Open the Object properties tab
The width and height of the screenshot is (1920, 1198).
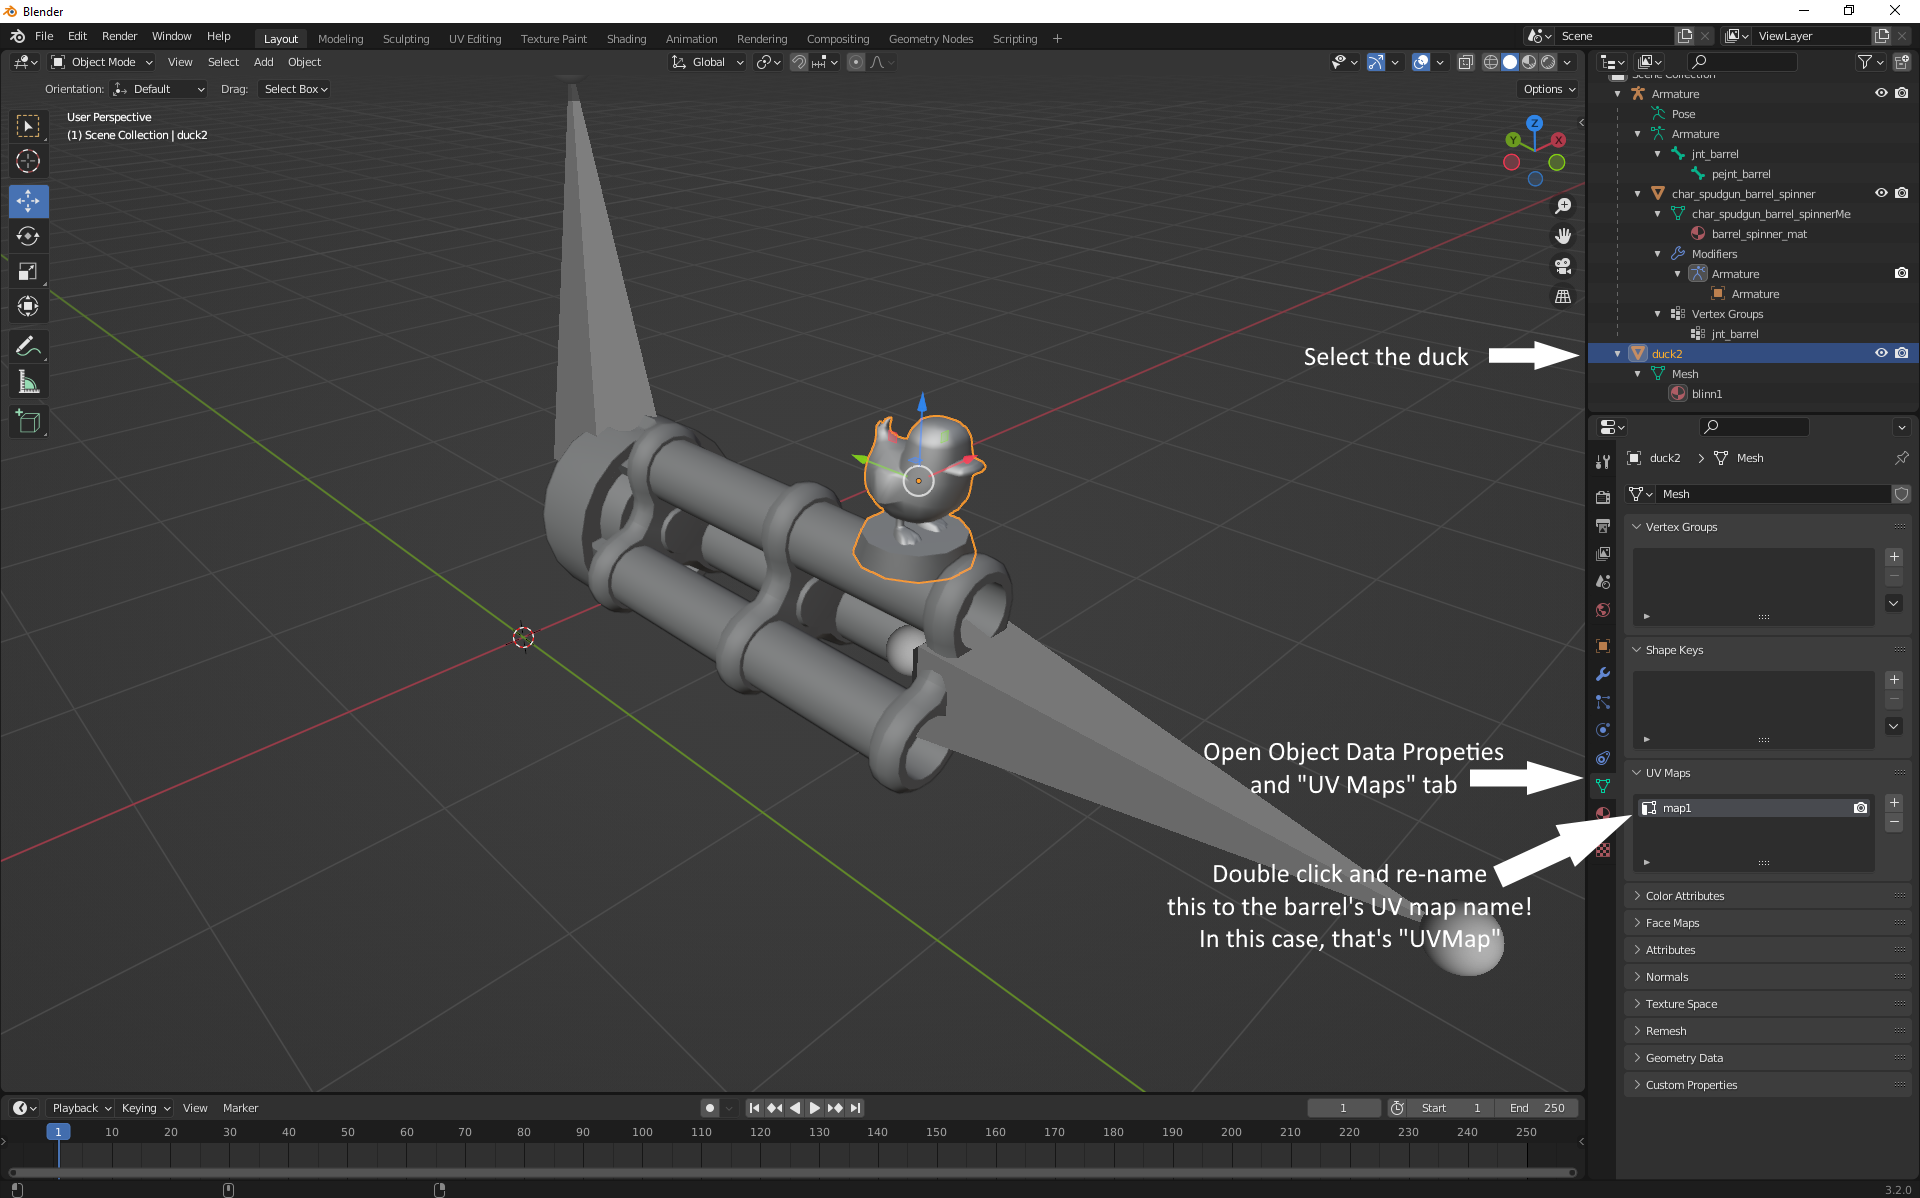coord(1603,646)
